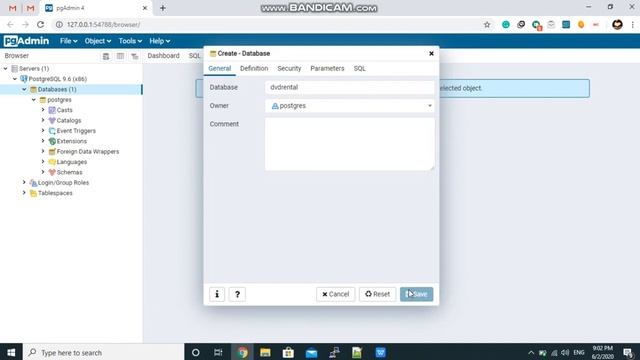Viewport: 640px width, 360px height.
Task: Collapse the Databases (1) node
Action: click(x=24, y=89)
